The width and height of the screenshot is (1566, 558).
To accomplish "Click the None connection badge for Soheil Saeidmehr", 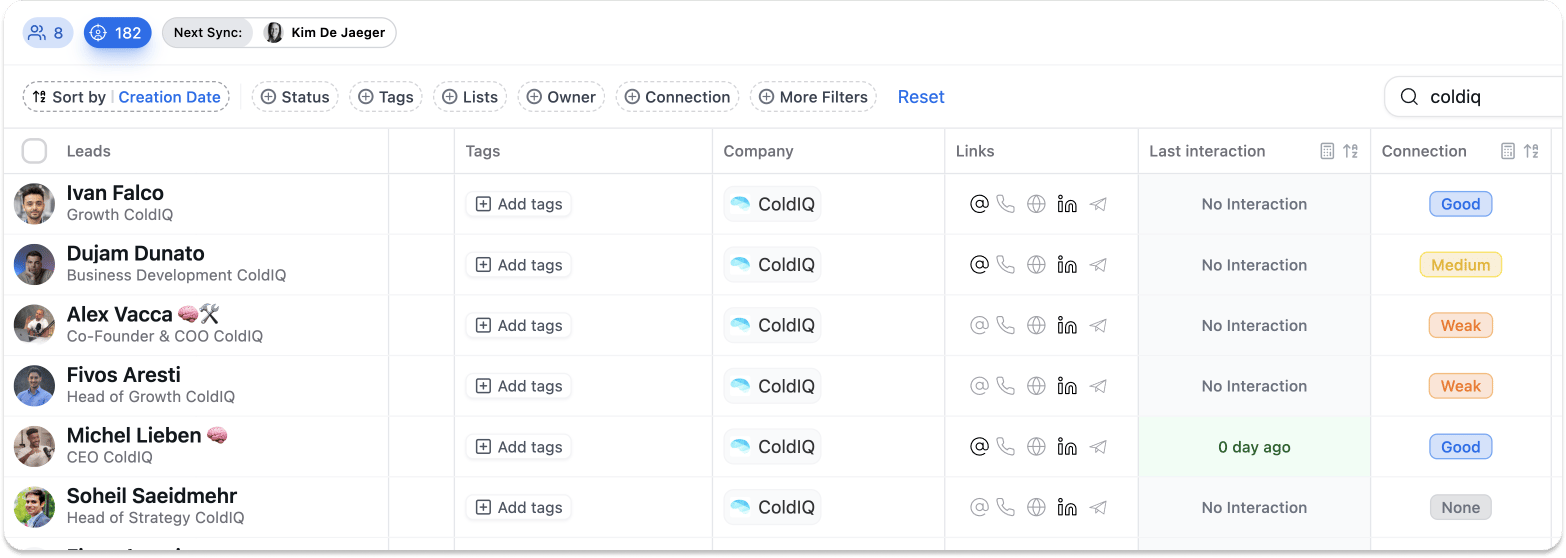I will pyautogui.click(x=1460, y=507).
